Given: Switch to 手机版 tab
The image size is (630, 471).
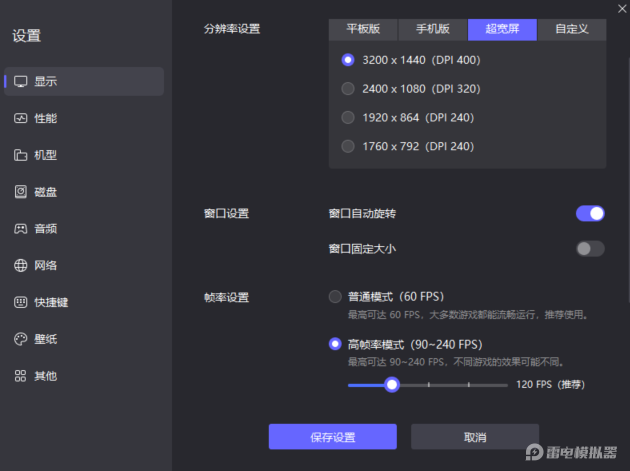Looking at the screenshot, I should tap(433, 29).
